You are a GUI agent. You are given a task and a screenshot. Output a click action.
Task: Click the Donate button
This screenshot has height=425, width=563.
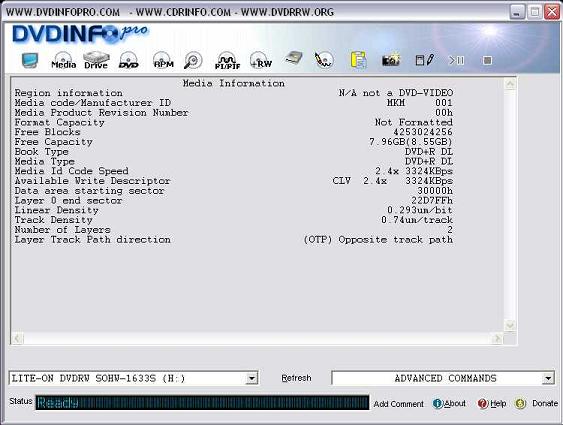pos(545,403)
